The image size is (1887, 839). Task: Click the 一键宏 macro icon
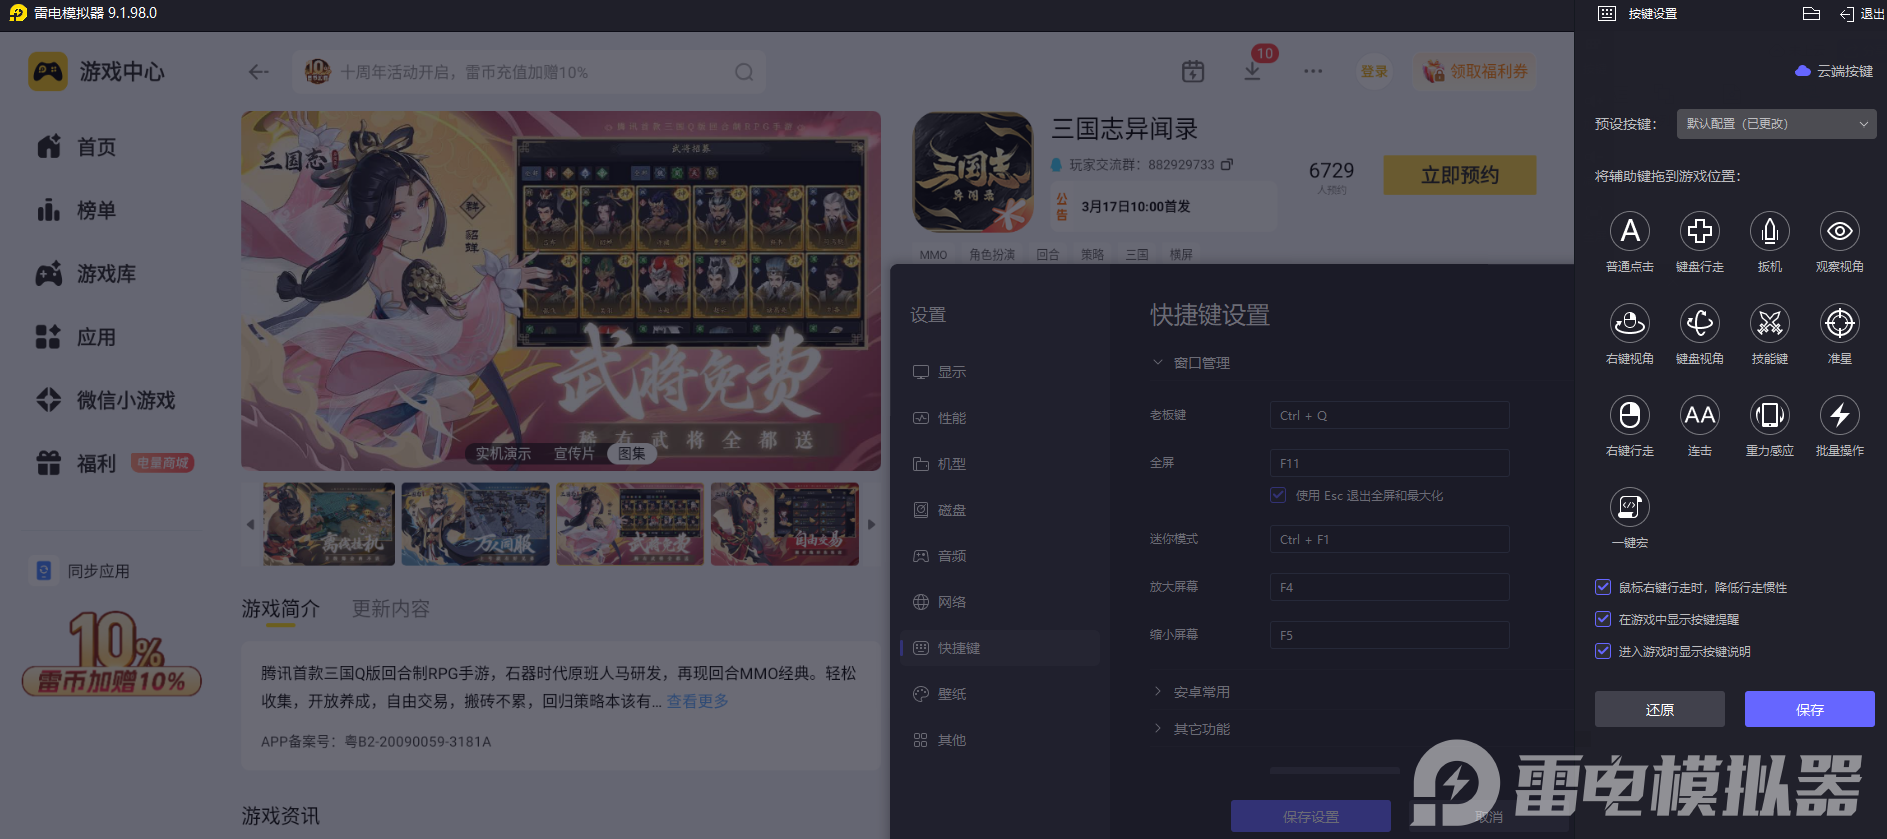(x=1630, y=507)
